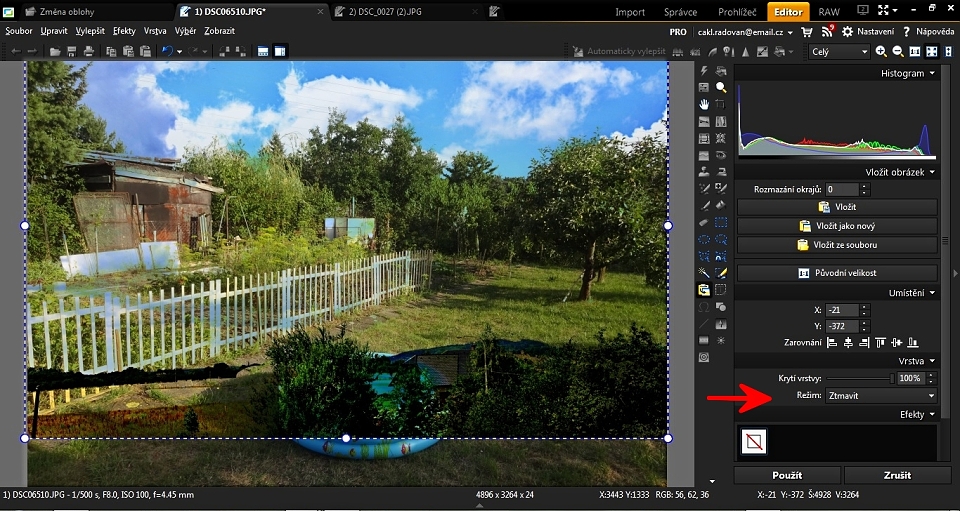The image size is (960, 511).
Task: Click the Krytí vrstvy opacity slider
Action: point(860,379)
